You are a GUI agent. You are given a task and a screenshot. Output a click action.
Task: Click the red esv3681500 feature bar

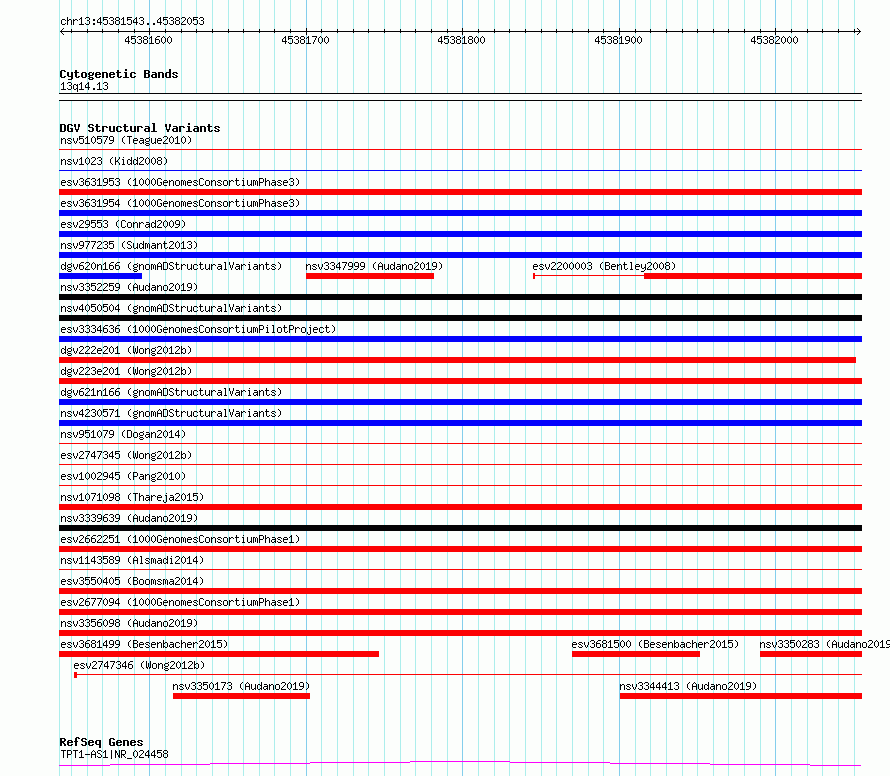click(x=636, y=655)
